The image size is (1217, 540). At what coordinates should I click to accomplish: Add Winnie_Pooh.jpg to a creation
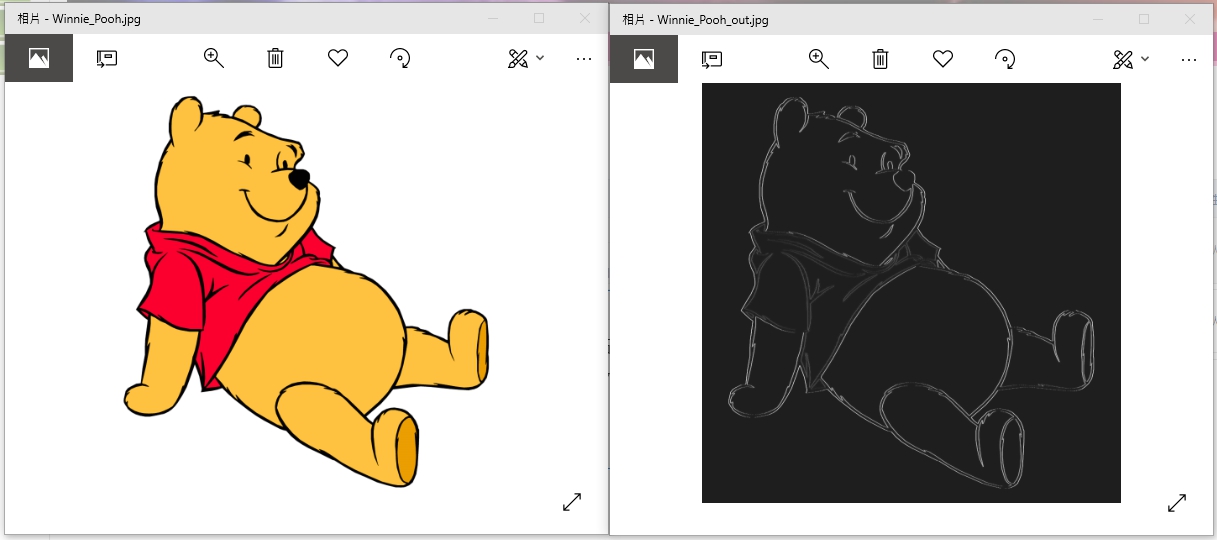107,58
